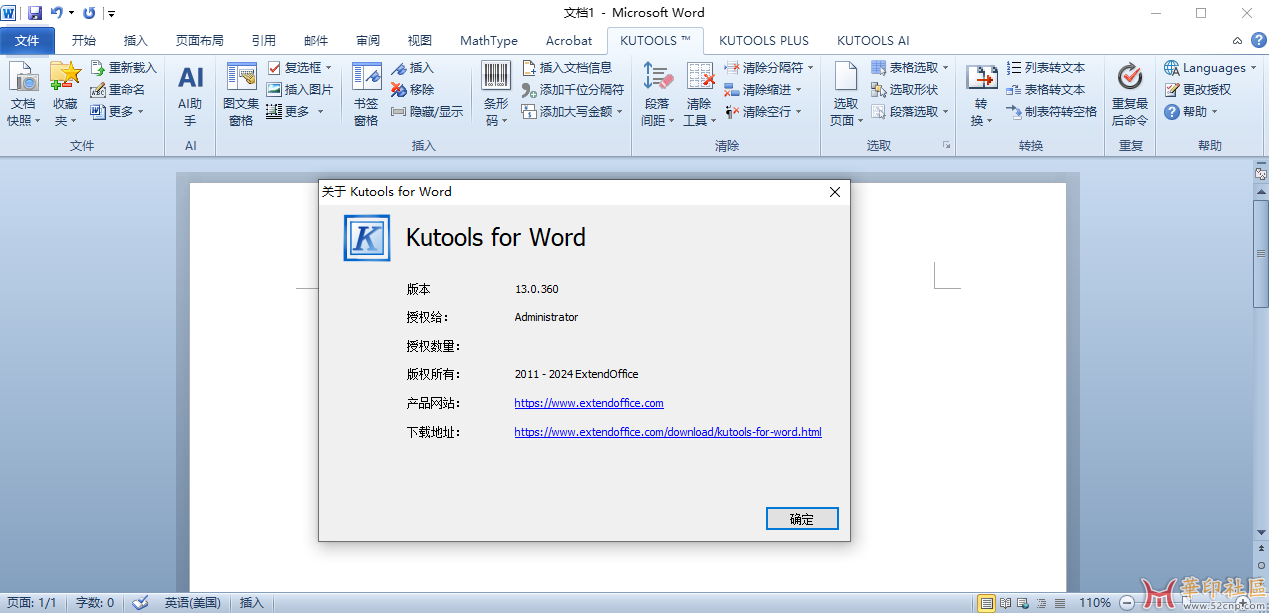Click List to Text (列表转文本)
The height and width of the screenshot is (613, 1269).
click(1045, 68)
